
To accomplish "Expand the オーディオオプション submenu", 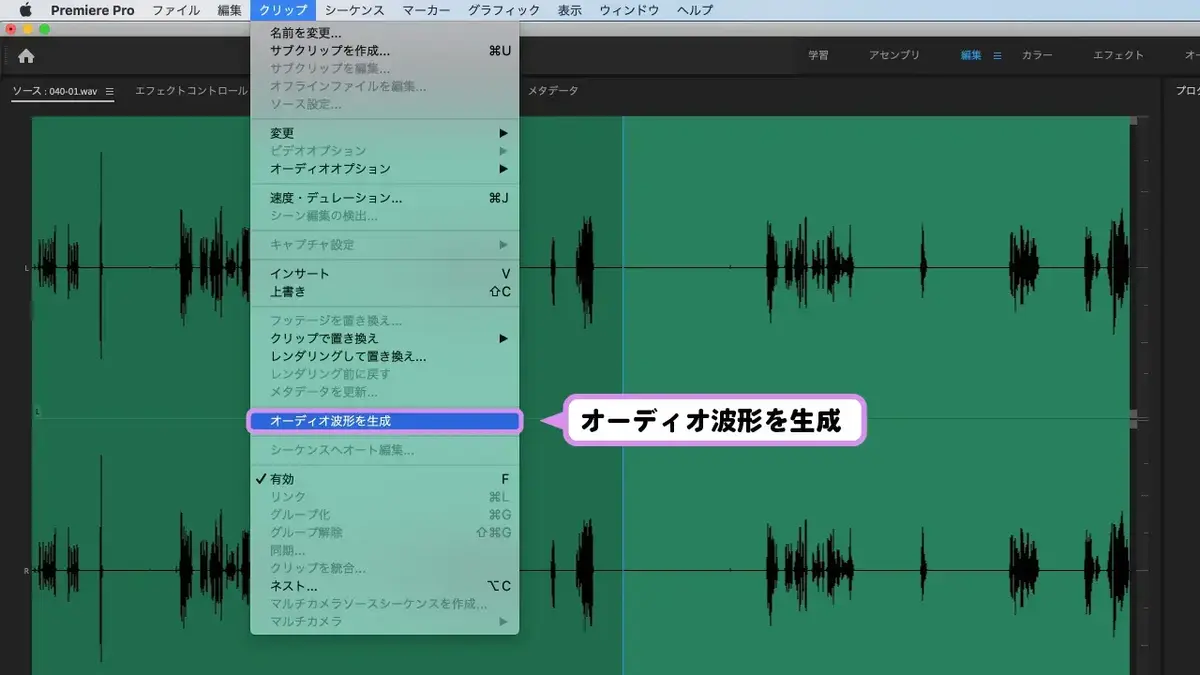I will [x=385, y=169].
